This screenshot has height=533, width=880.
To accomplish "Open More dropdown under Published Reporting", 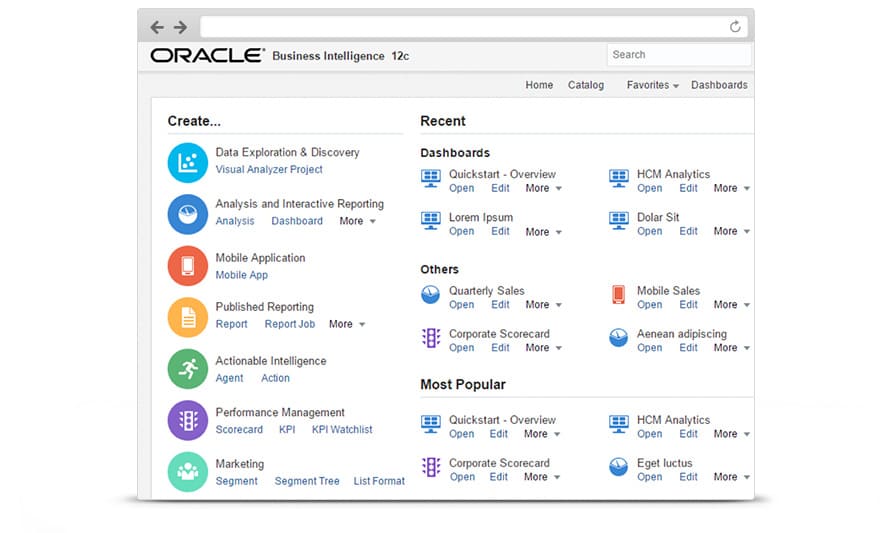I will [x=346, y=324].
